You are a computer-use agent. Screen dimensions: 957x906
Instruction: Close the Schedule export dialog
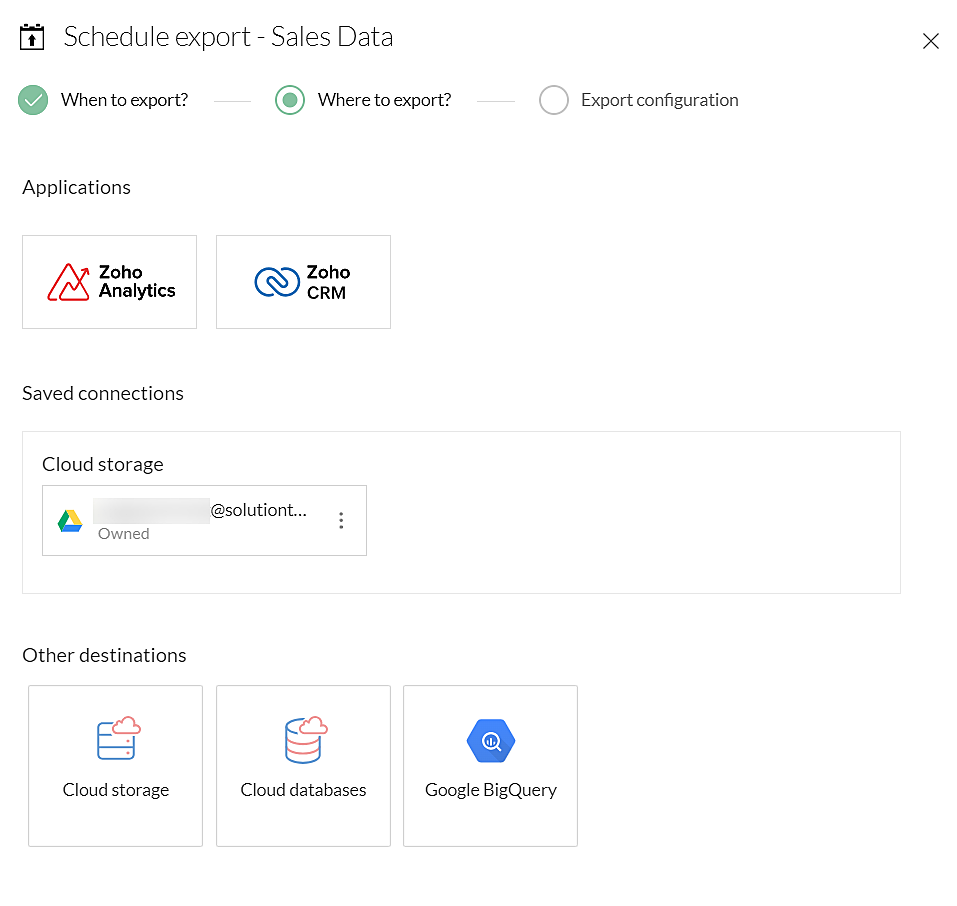pos(930,41)
